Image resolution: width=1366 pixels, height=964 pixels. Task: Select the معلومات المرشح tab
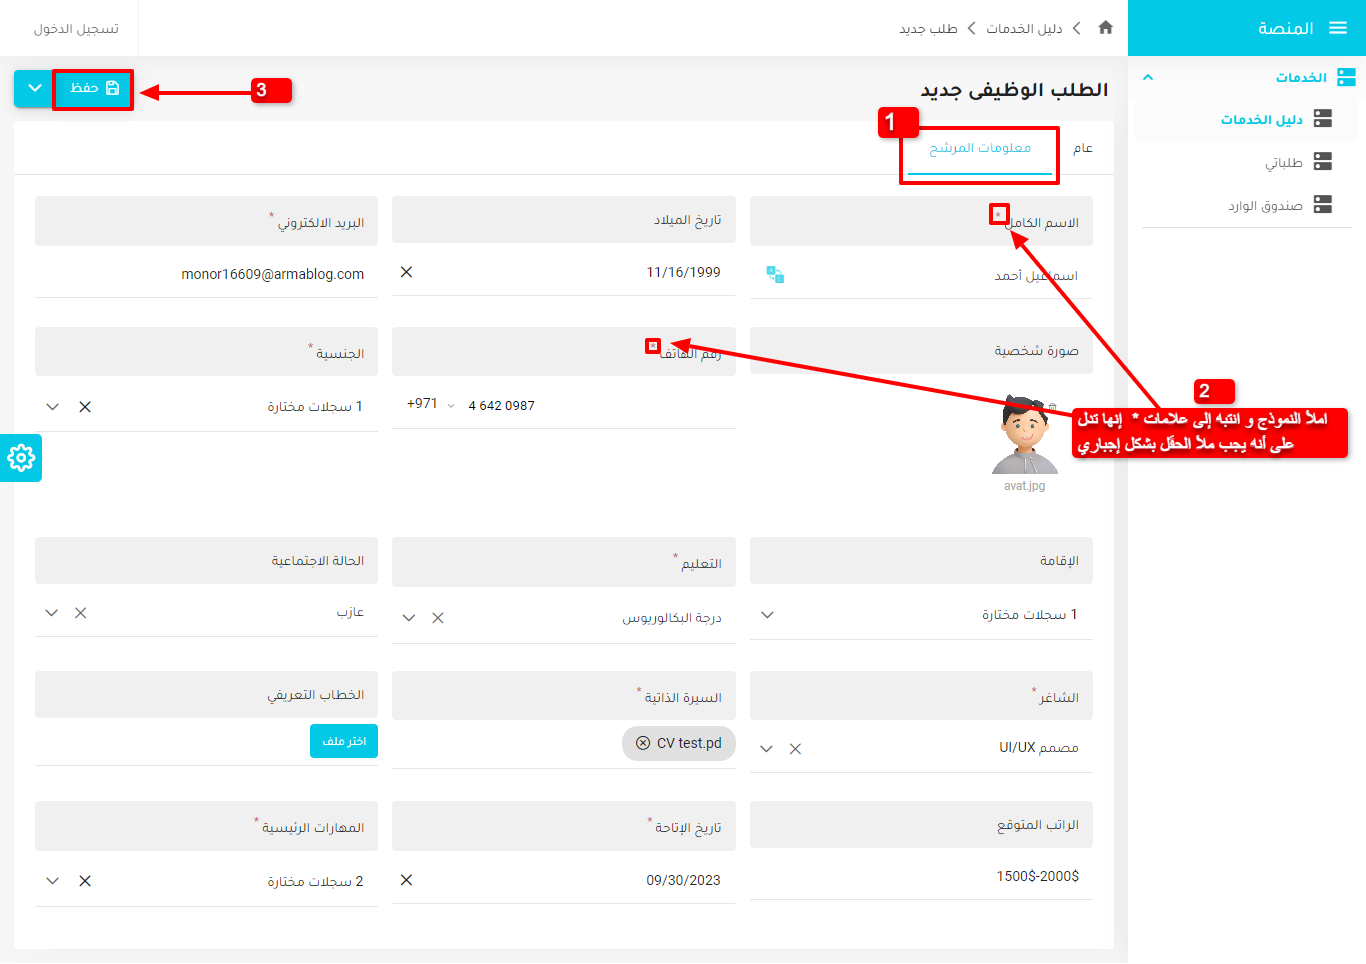[979, 148]
